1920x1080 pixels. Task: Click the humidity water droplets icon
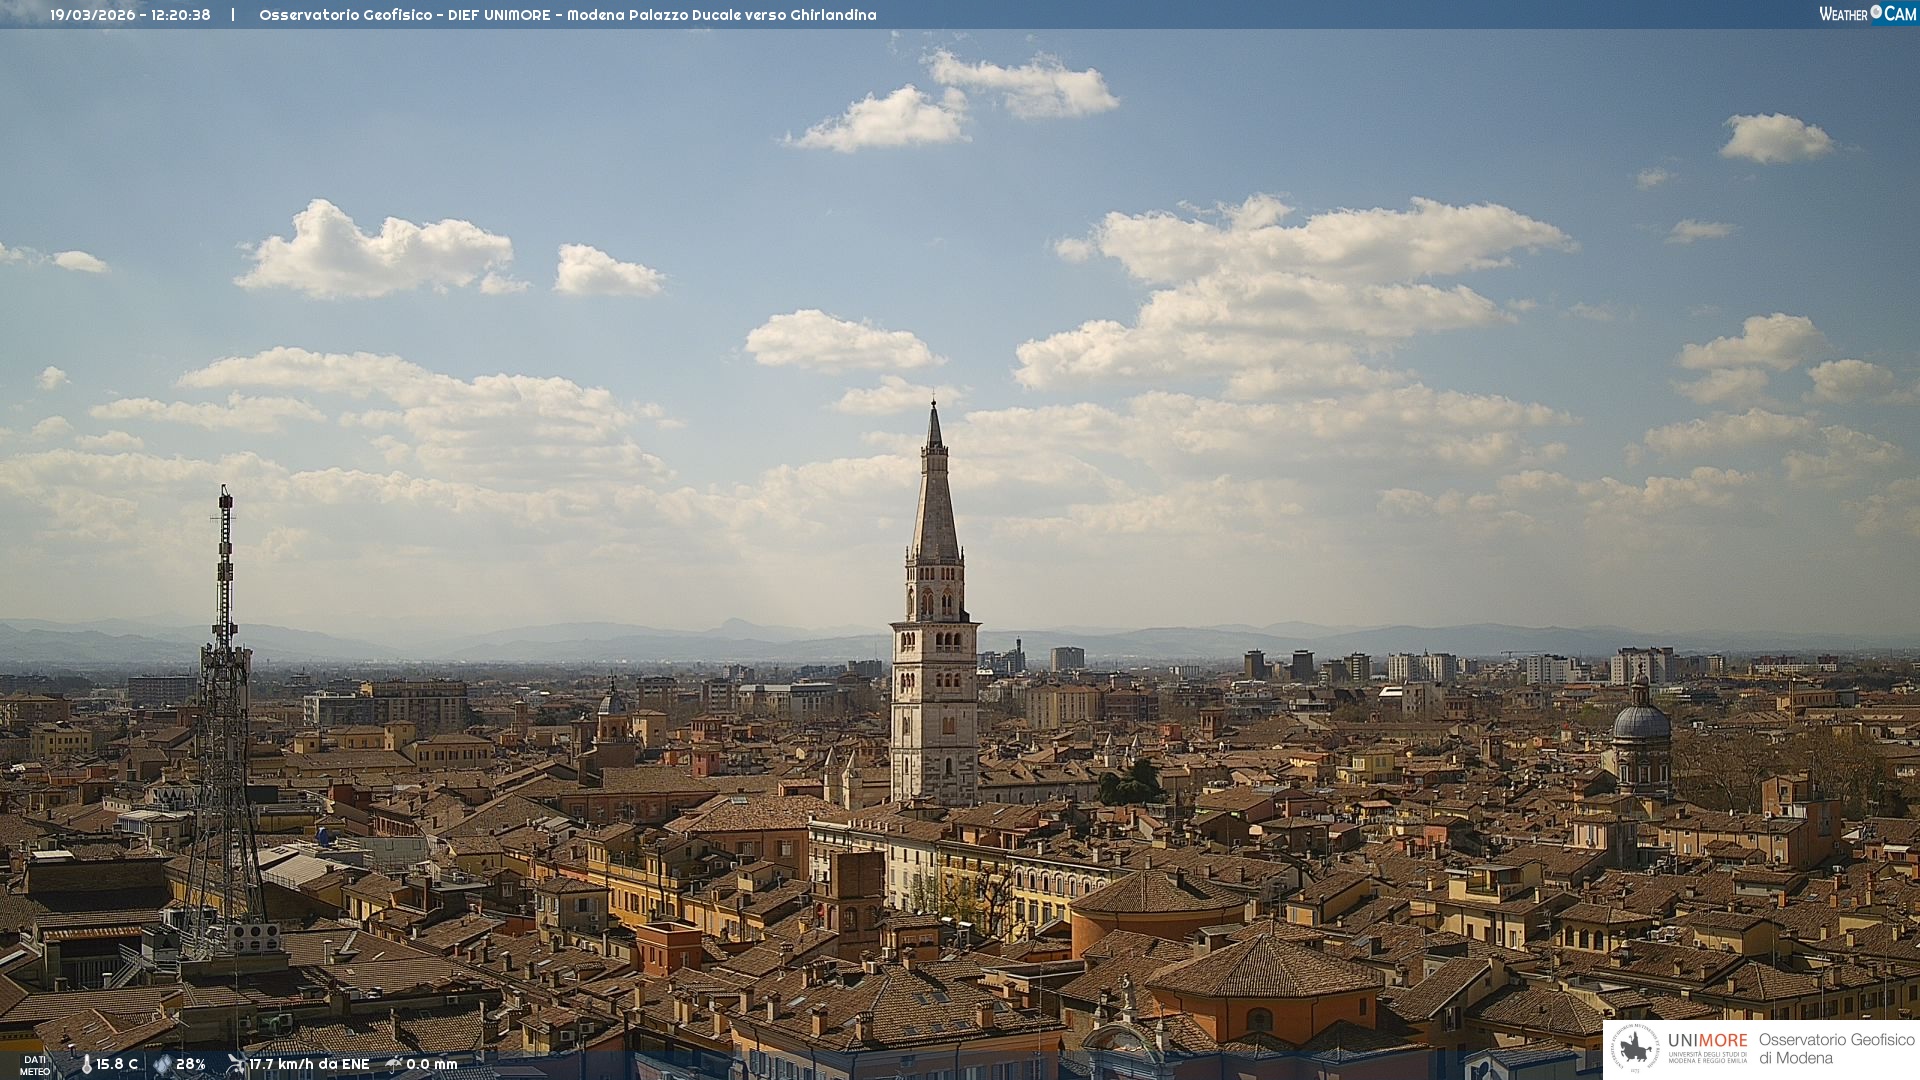click(162, 1064)
